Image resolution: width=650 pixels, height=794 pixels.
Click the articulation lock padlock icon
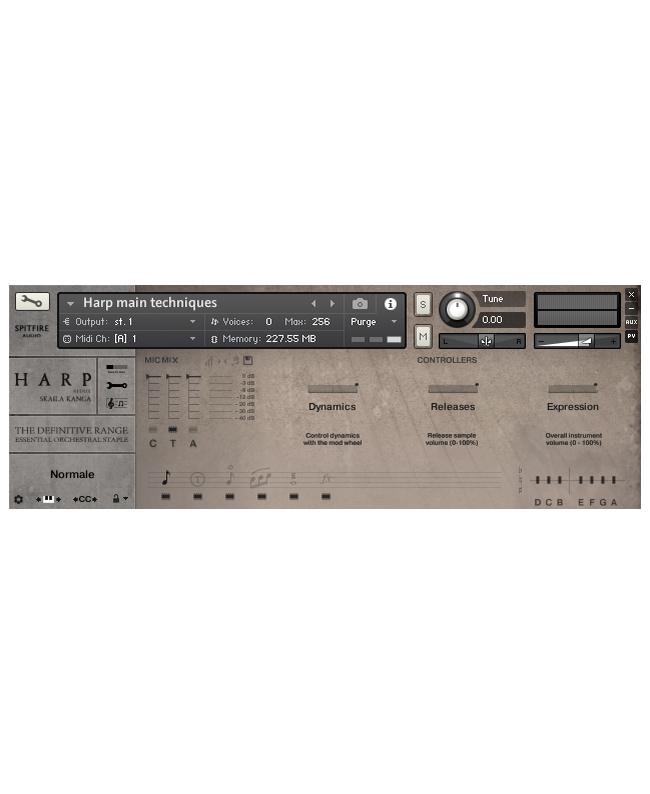(x=116, y=499)
